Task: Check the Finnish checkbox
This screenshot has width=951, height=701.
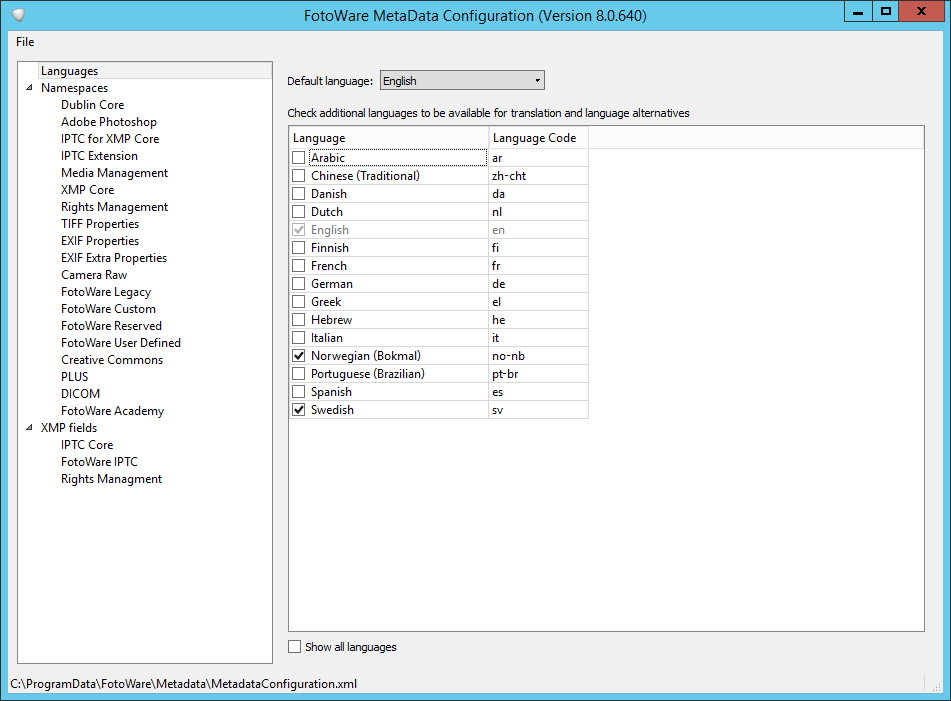Action: click(x=298, y=248)
